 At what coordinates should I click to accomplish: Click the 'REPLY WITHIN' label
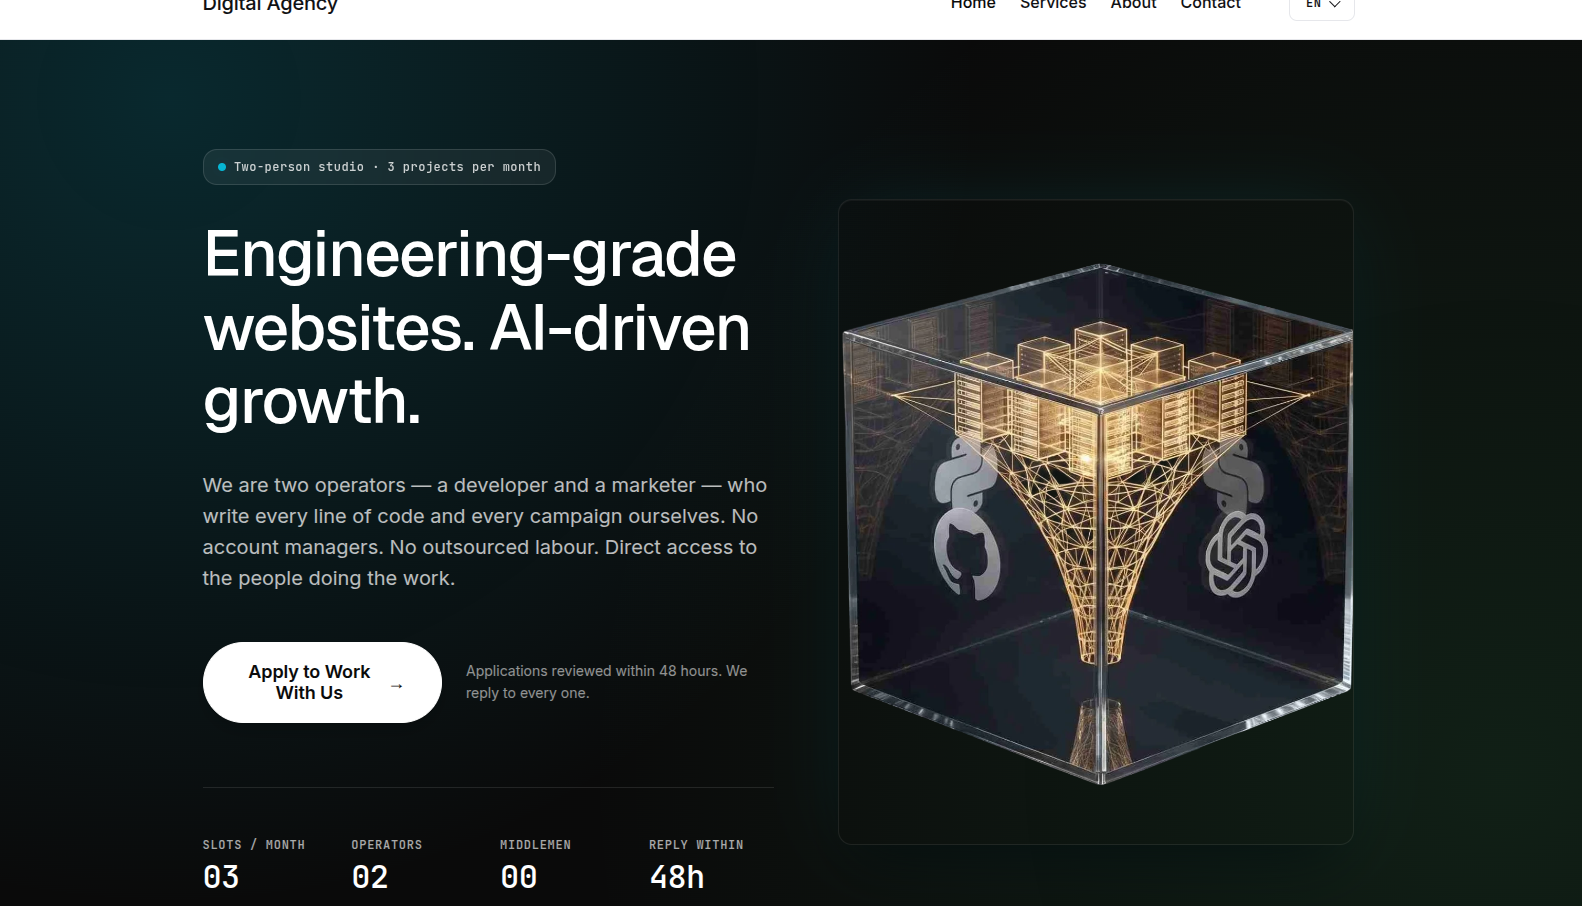(696, 845)
